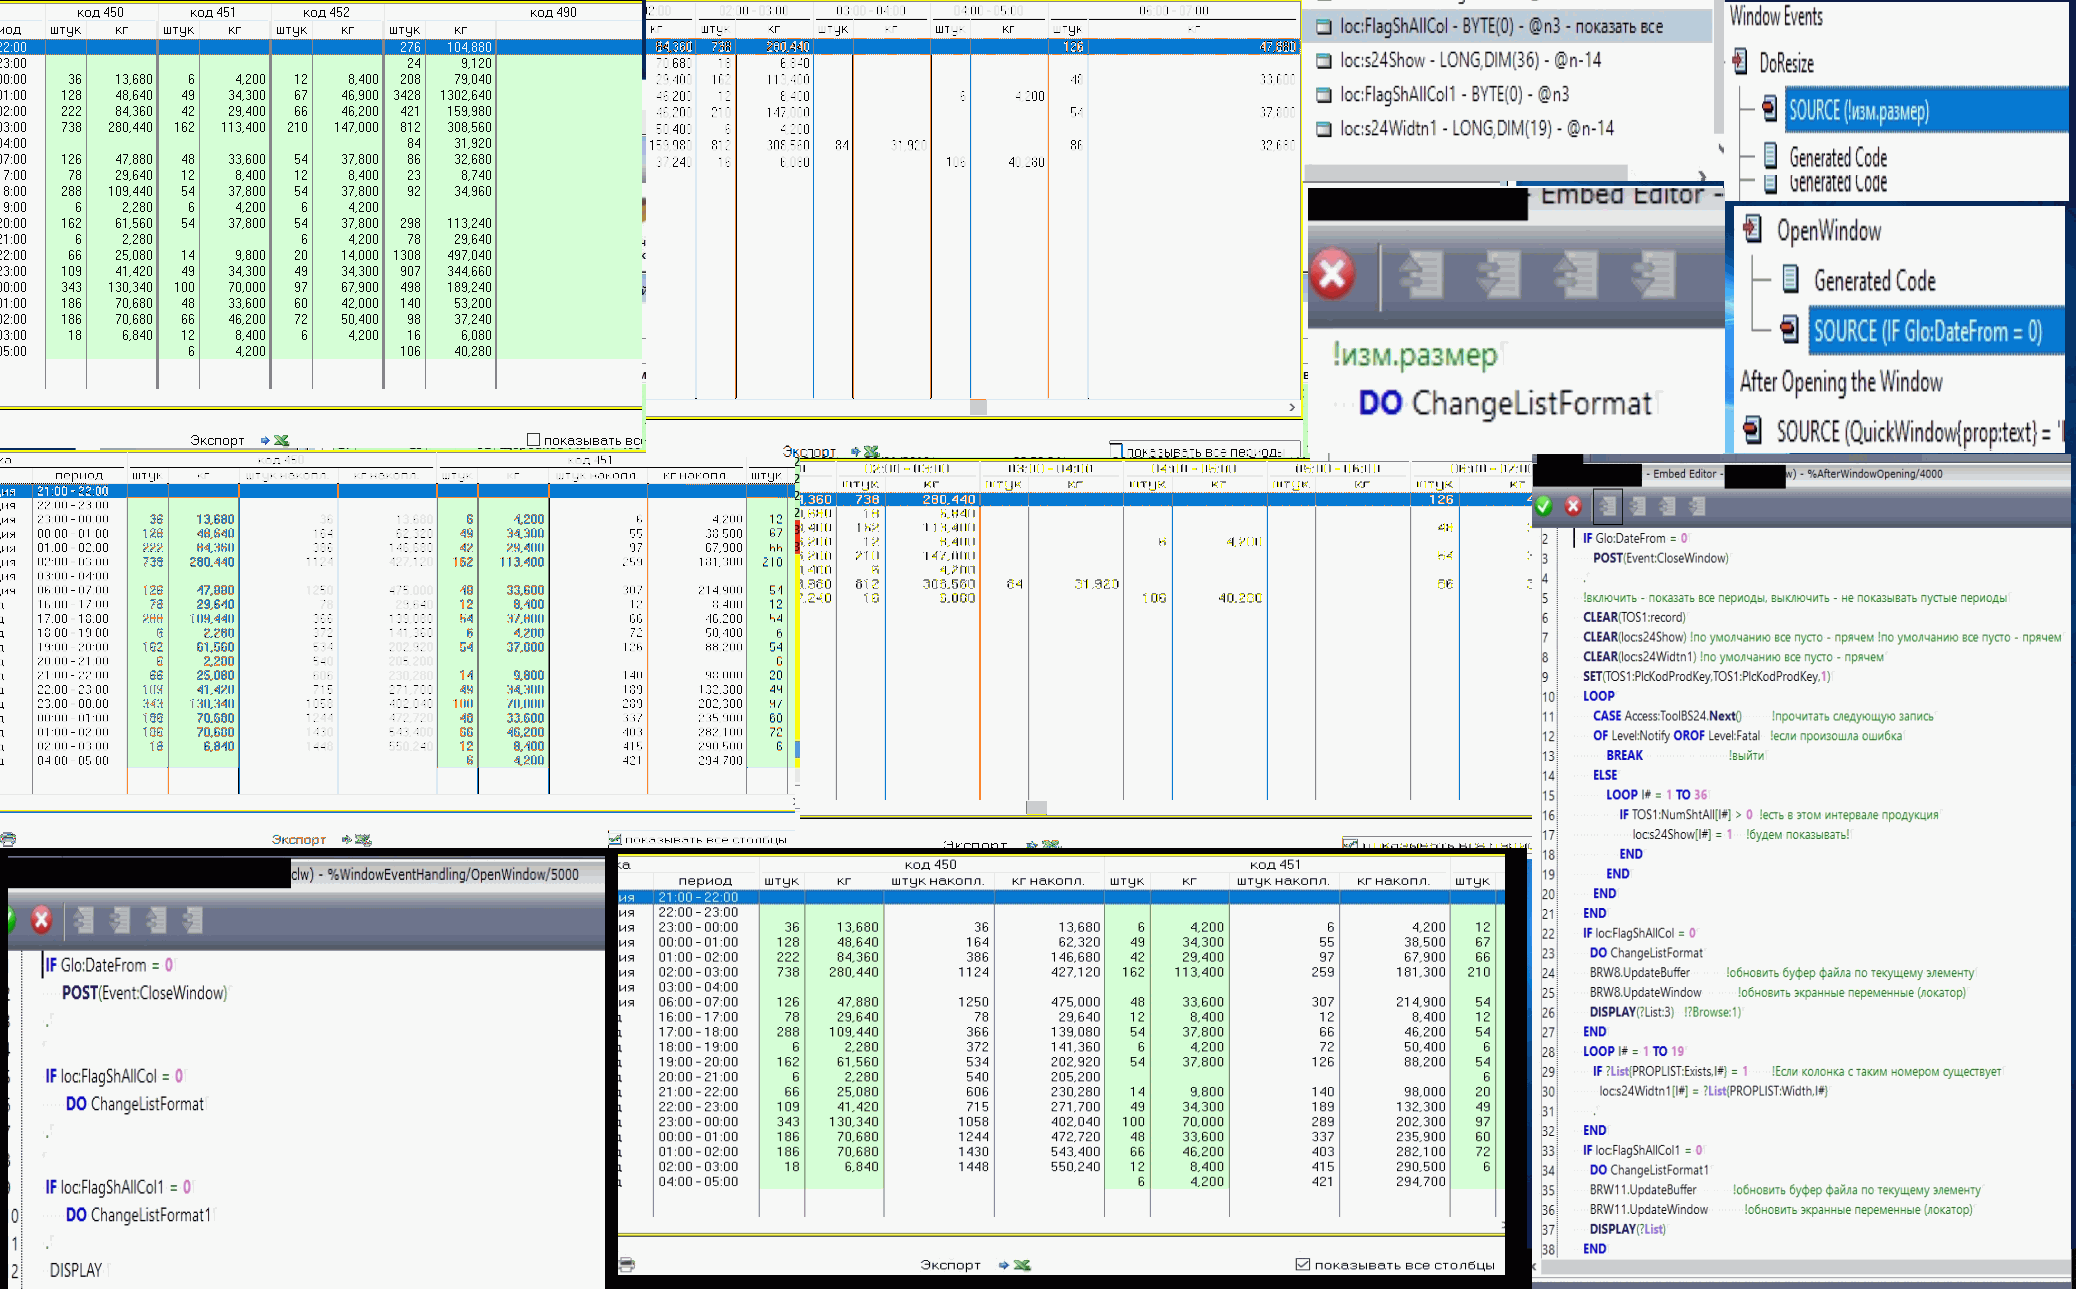The height and width of the screenshot is (1289, 2076).
Task: Click Excel icon by Экспорт under top-left table
Action: (x=282, y=440)
